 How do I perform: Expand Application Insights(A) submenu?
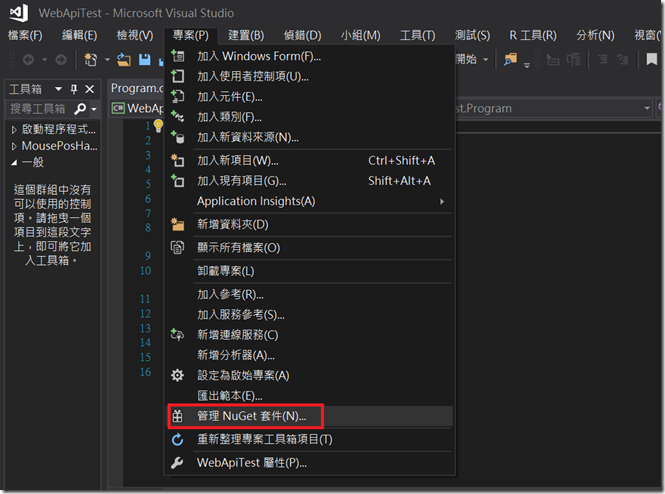(x=310, y=201)
